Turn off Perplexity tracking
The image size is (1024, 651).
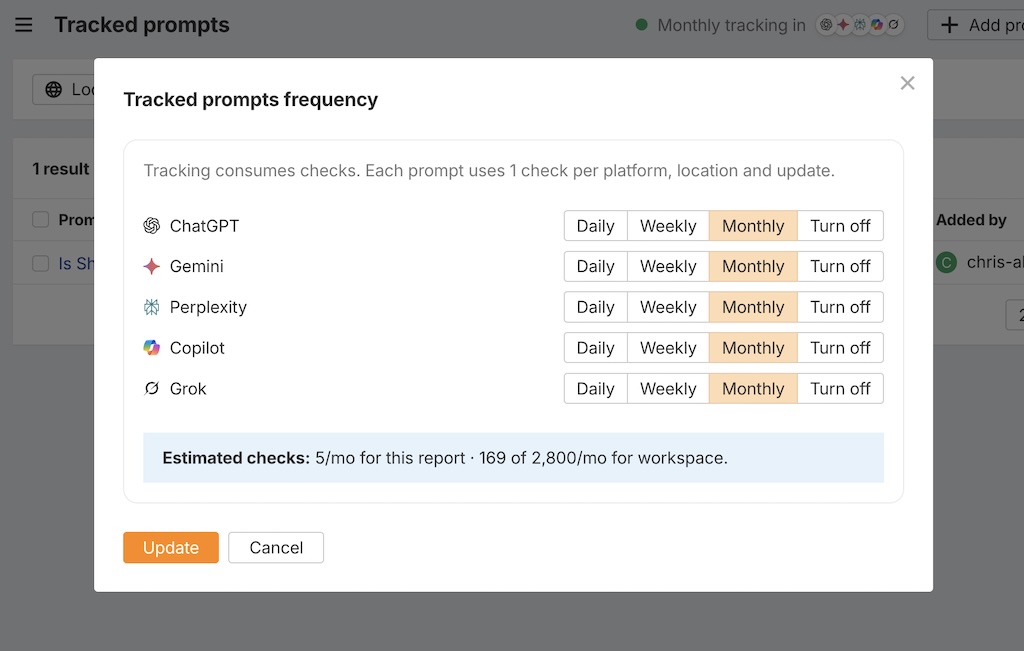tap(840, 307)
